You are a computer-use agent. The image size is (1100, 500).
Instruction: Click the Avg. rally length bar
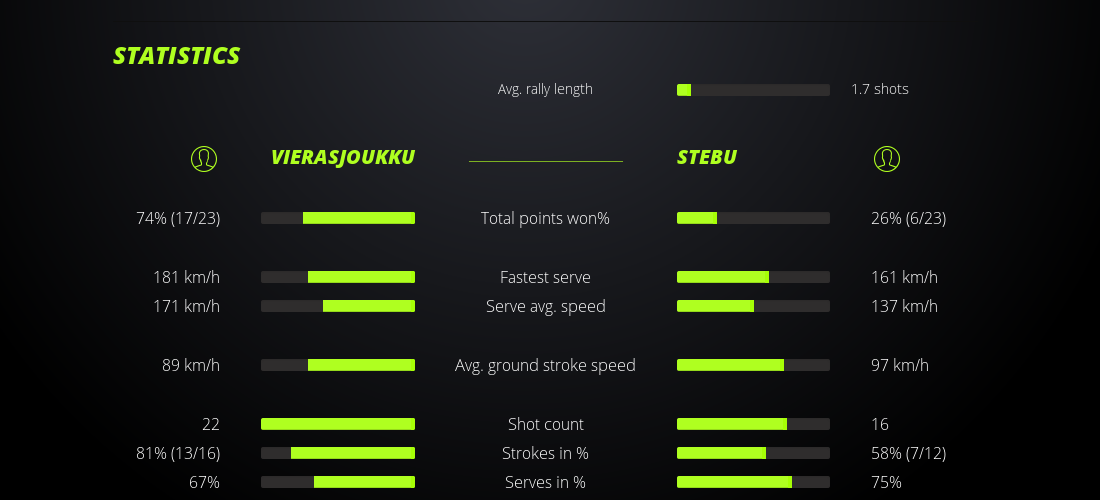[753, 90]
